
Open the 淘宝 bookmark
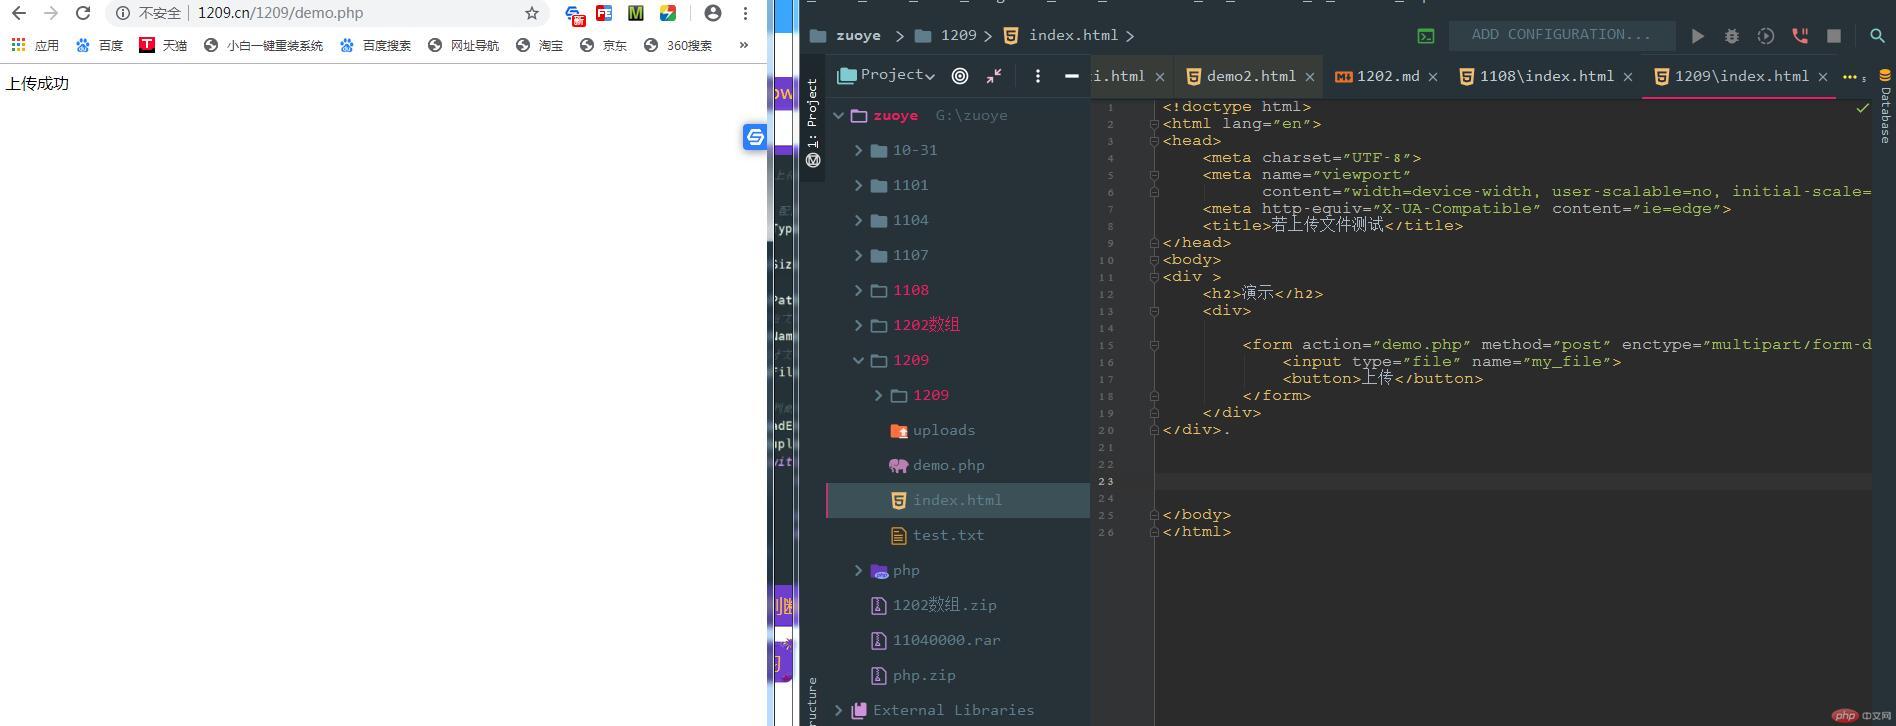click(x=539, y=45)
